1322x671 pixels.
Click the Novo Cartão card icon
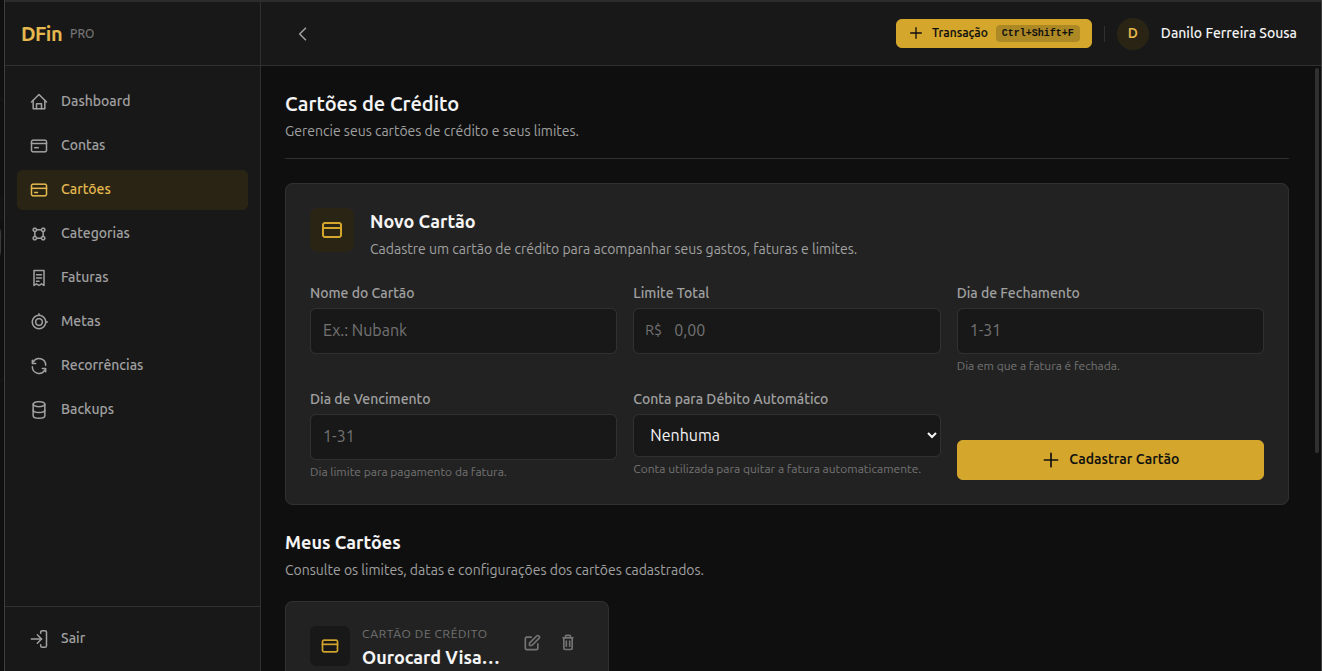[x=332, y=230]
